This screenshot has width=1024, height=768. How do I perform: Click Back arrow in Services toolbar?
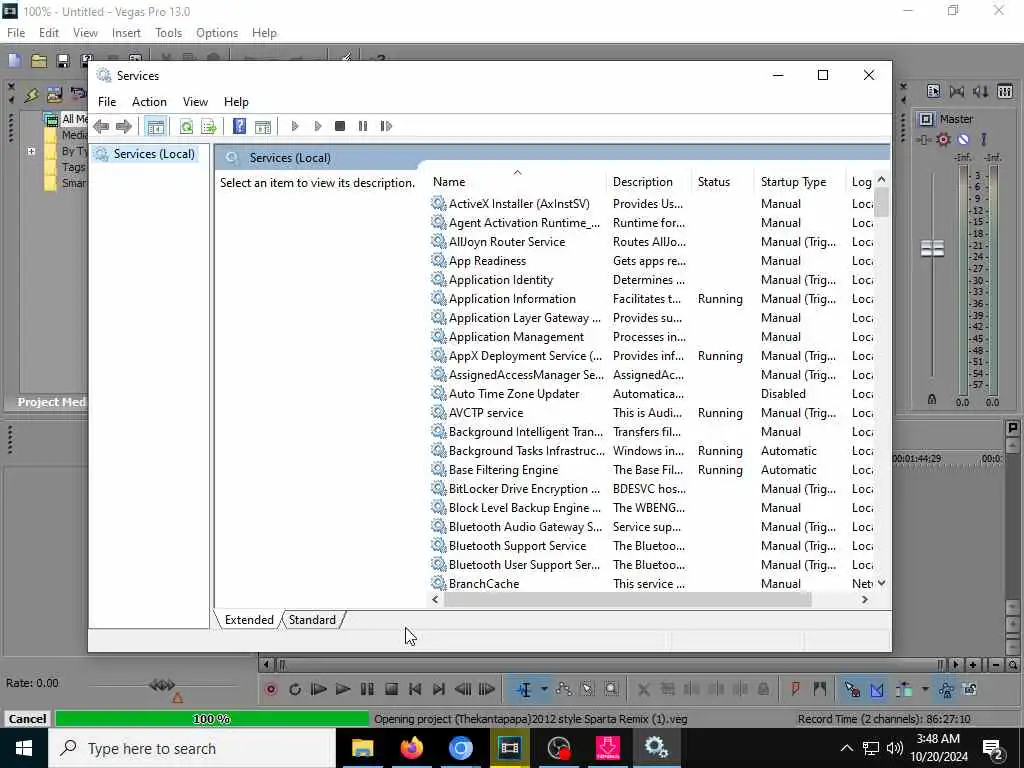tap(101, 126)
